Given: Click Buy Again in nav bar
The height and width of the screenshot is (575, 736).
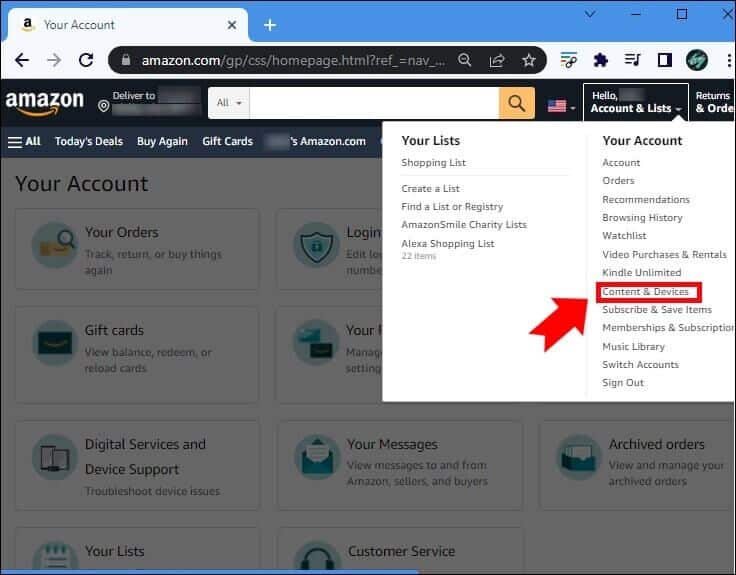Looking at the screenshot, I should (162, 141).
